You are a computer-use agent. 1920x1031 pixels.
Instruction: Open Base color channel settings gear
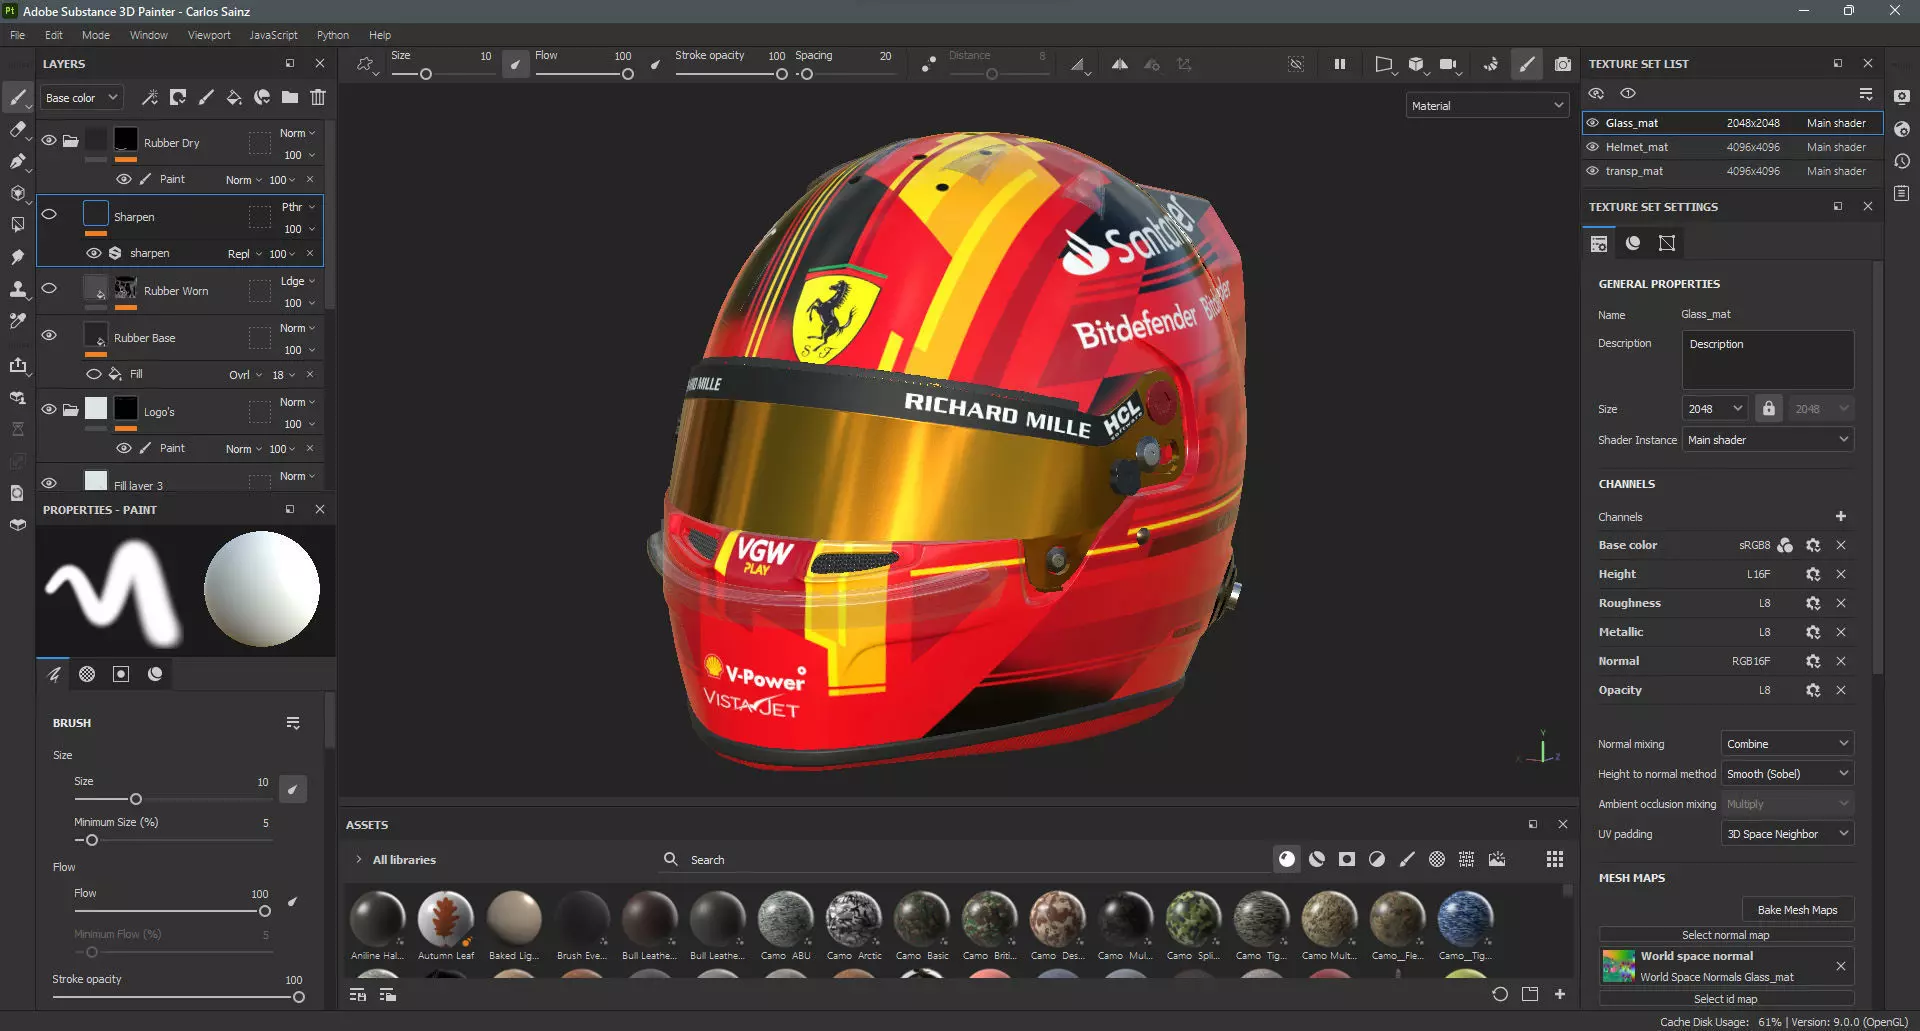pyautogui.click(x=1813, y=545)
